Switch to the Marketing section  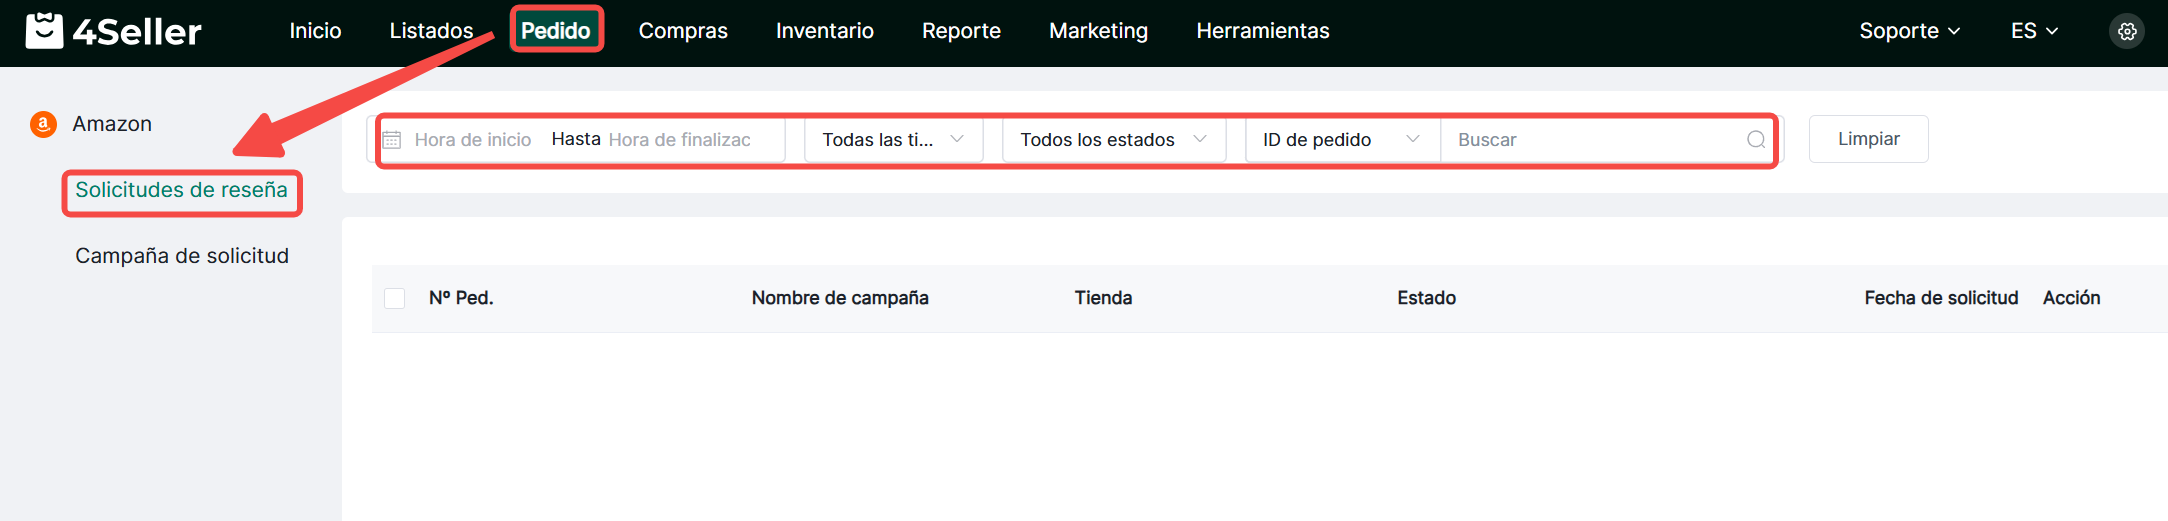1098,31
